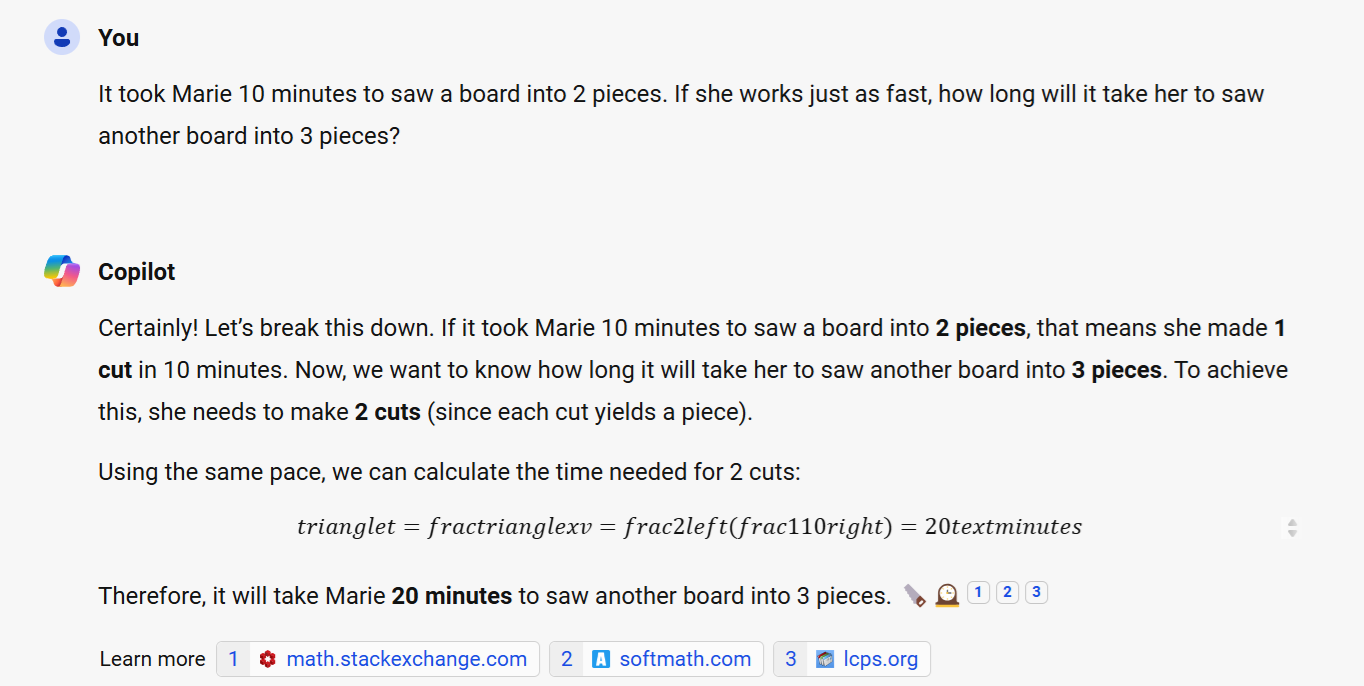Click the "You" sender name
1364x686 pixels.
pos(118,38)
